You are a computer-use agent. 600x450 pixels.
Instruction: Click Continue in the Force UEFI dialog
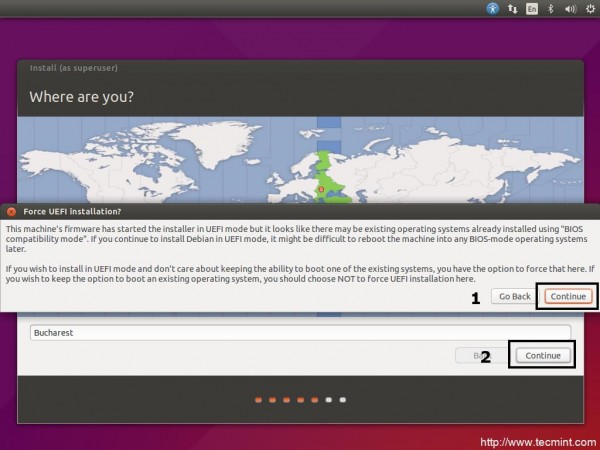pyautogui.click(x=568, y=296)
